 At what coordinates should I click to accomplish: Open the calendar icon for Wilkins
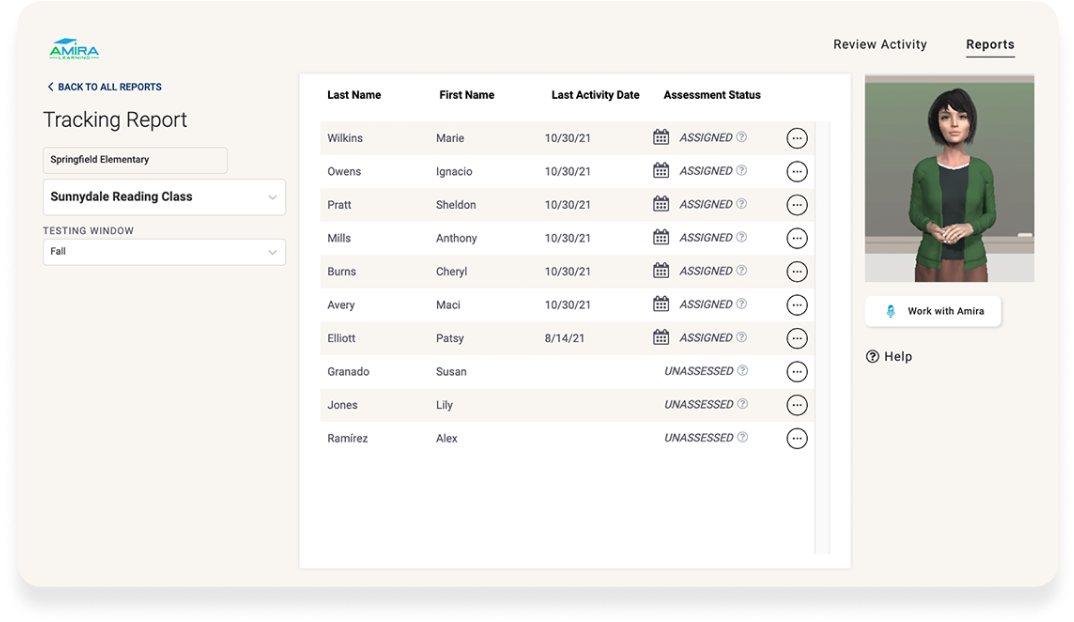point(660,137)
